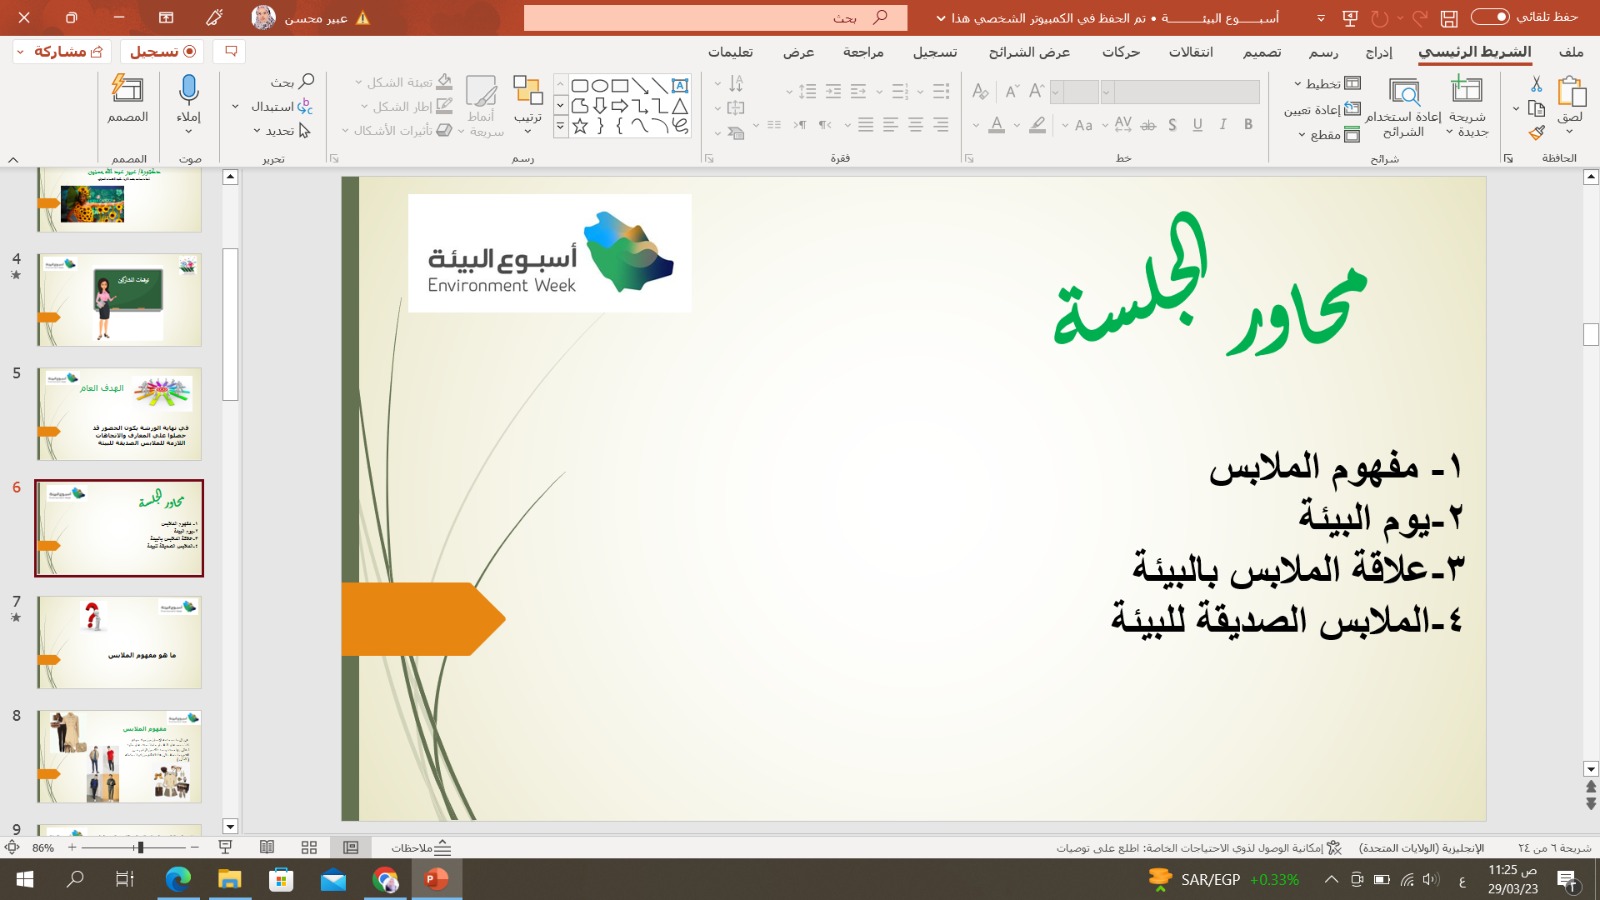1600x900 pixels.
Task: Toggle Underline formatting
Action: [x=1197, y=125]
